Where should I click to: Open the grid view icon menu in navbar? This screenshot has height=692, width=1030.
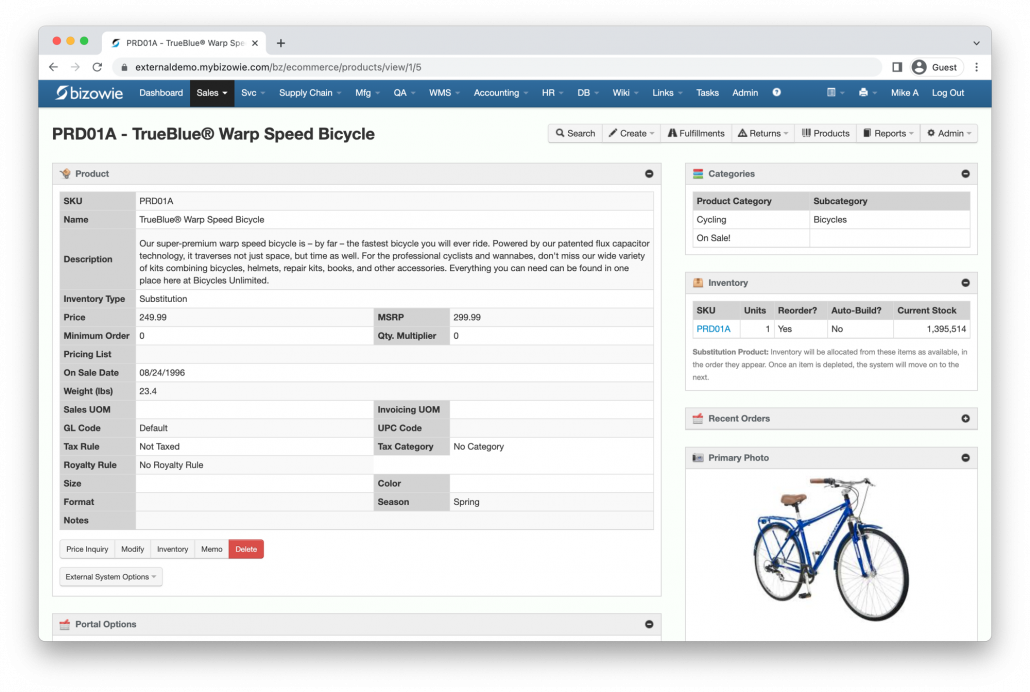point(834,93)
